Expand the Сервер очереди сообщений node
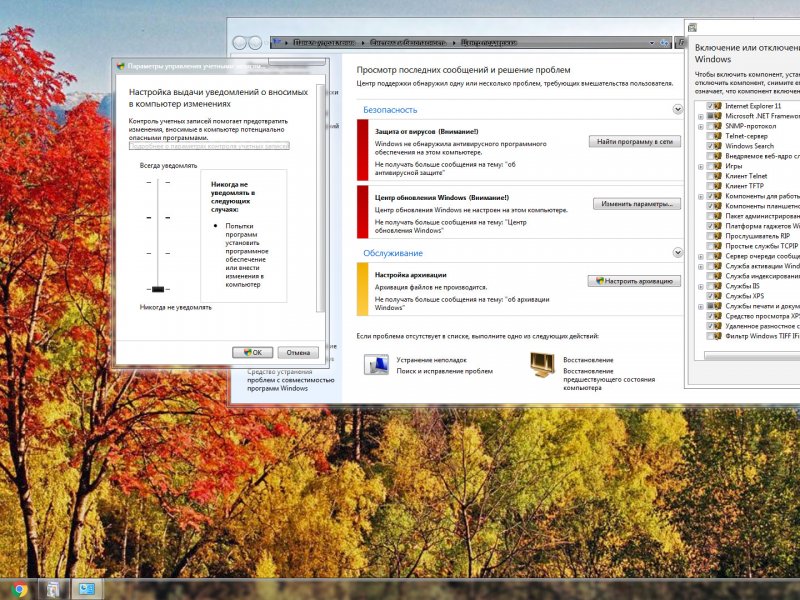 [x=701, y=257]
